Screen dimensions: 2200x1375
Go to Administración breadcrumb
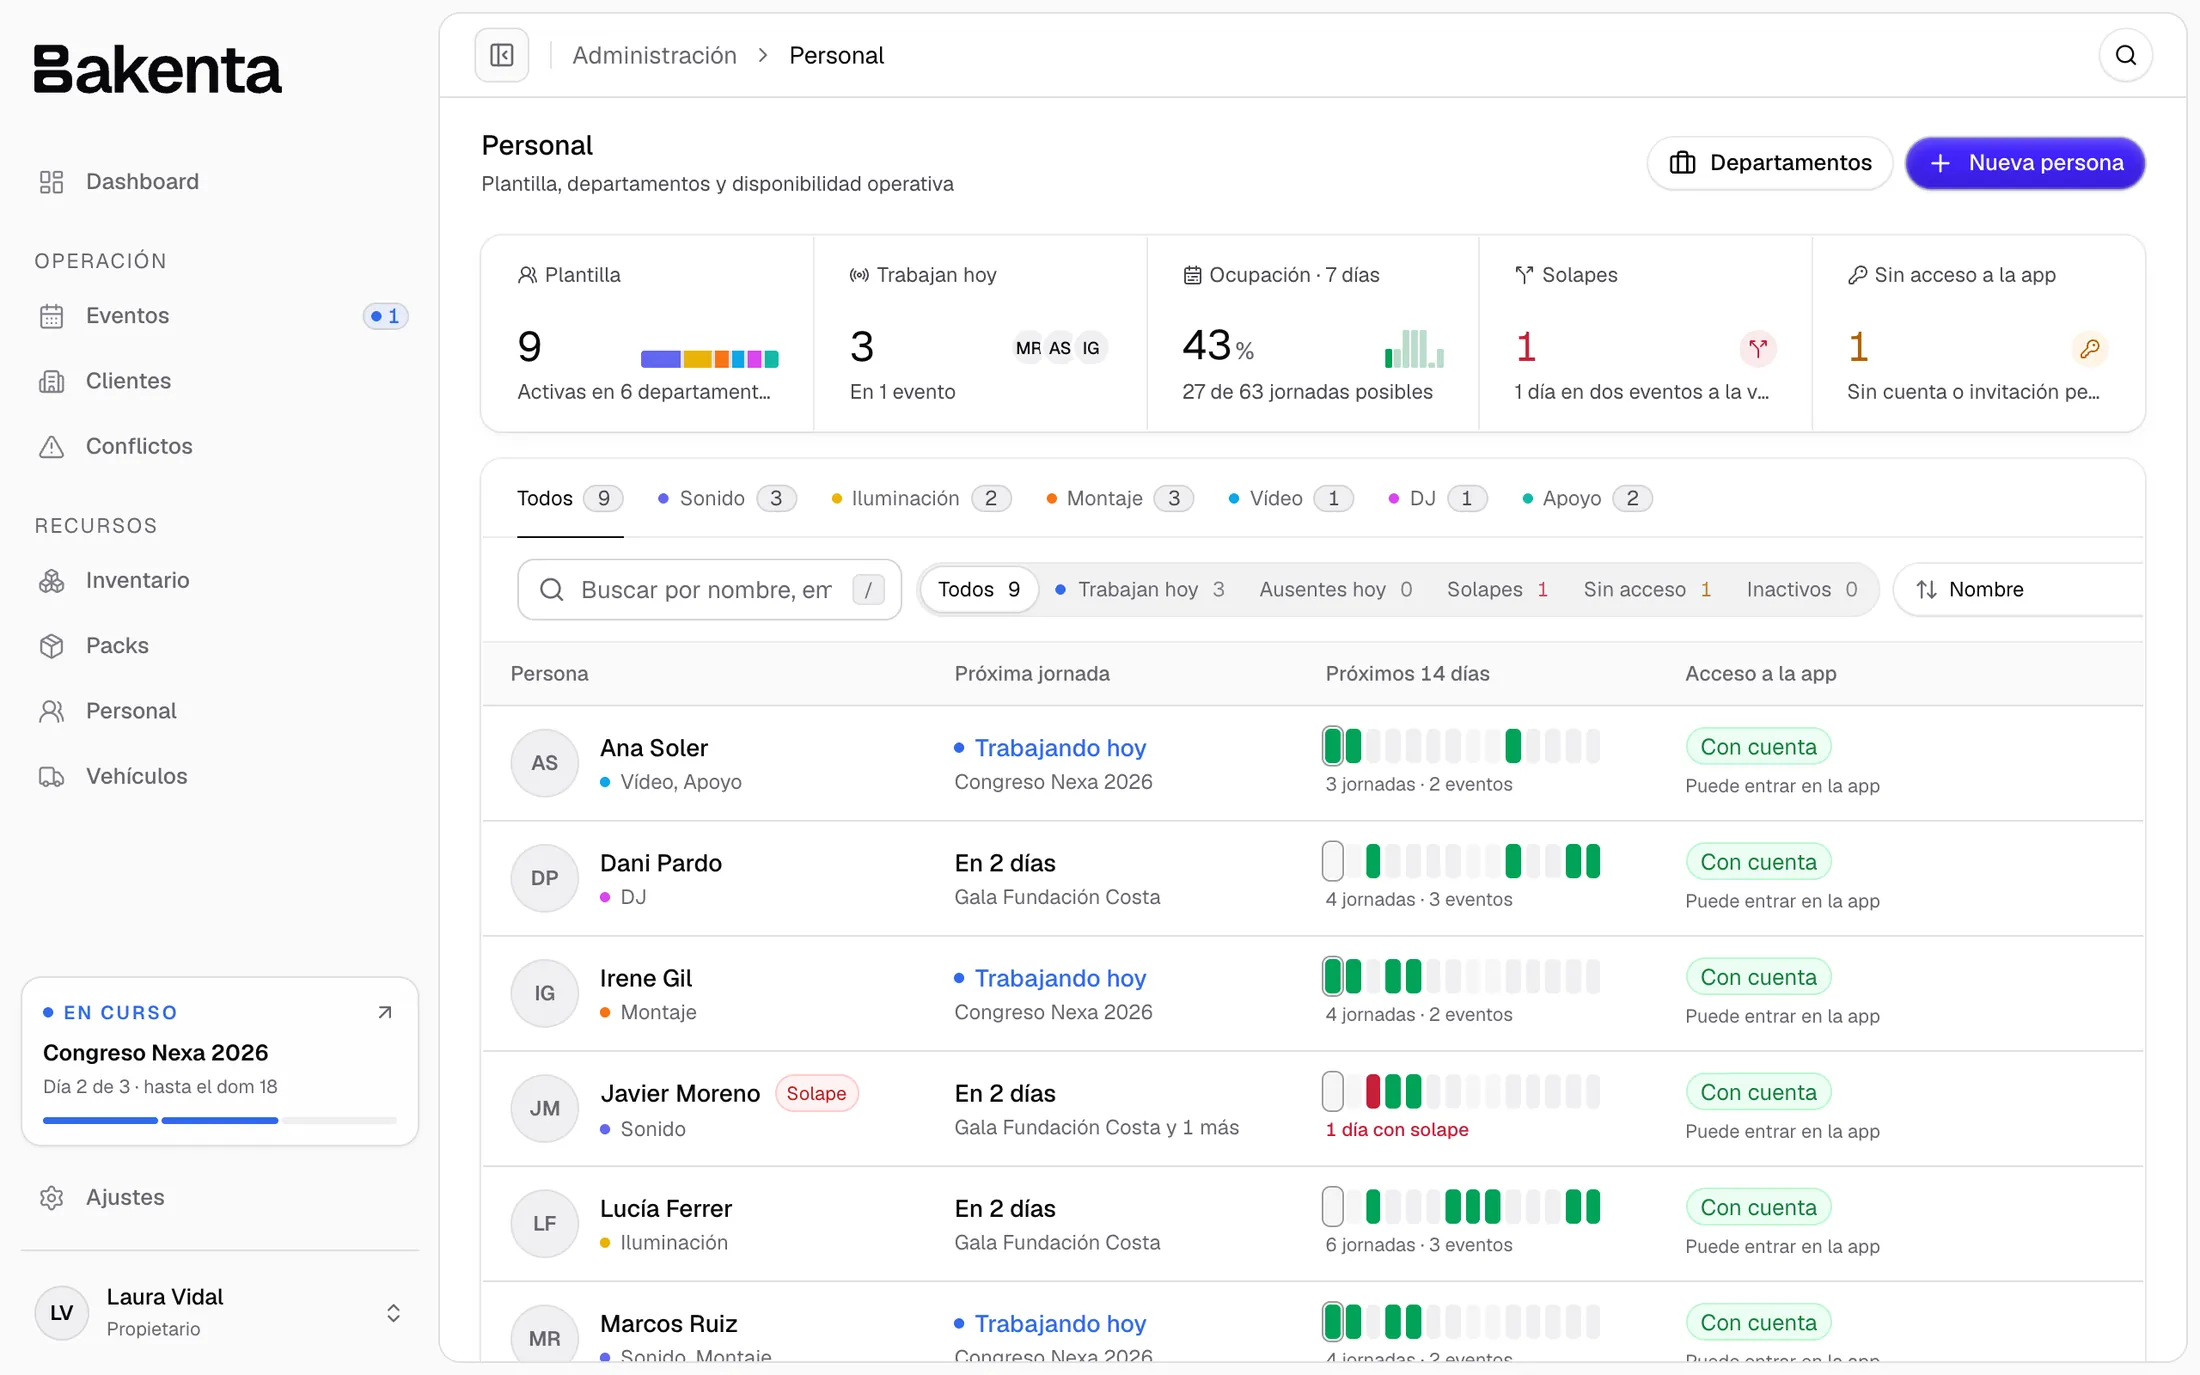[x=654, y=55]
